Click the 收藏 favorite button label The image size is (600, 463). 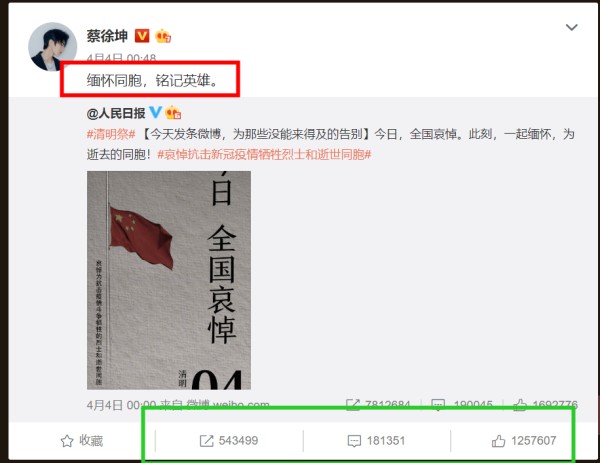coord(91,441)
